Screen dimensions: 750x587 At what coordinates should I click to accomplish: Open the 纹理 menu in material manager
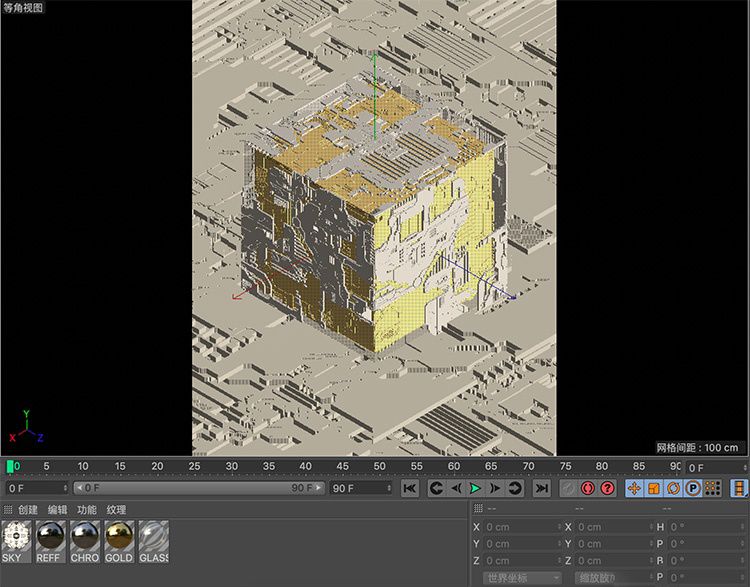point(116,510)
